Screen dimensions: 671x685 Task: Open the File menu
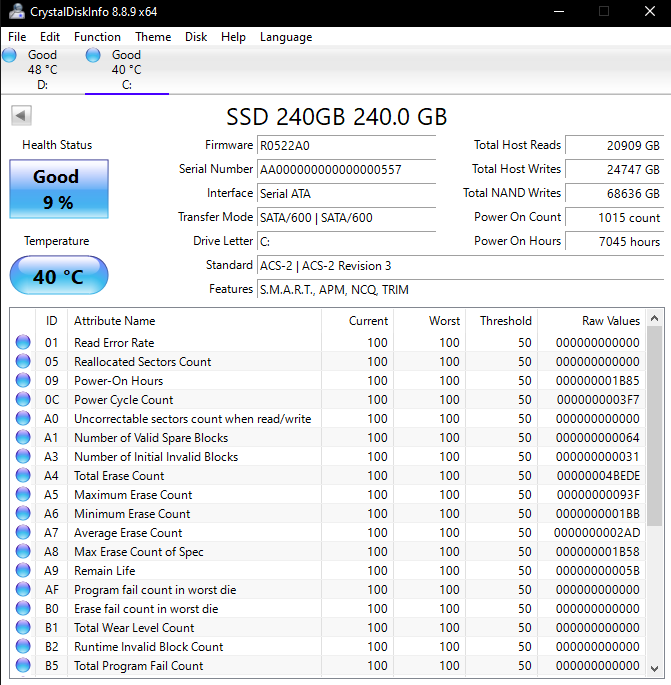[x=17, y=37]
